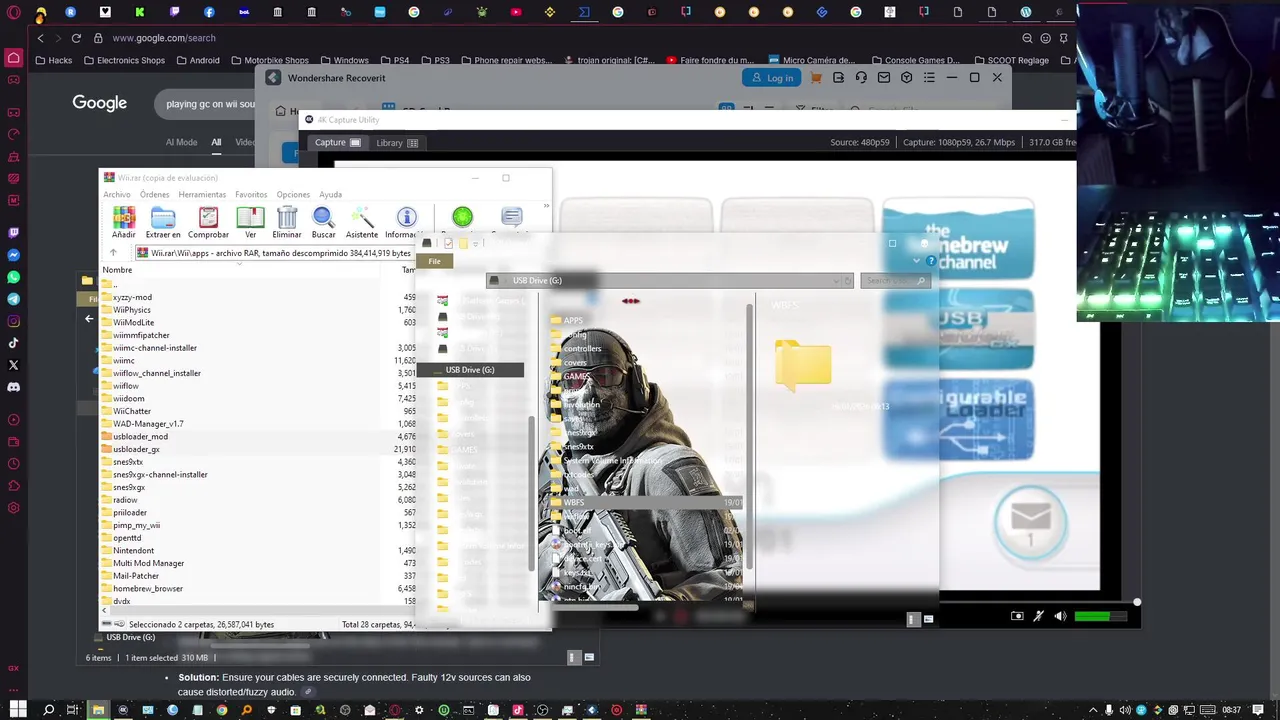The width and height of the screenshot is (1280, 720).
Task: Click the File tab in Explorer window
Action: point(434,261)
